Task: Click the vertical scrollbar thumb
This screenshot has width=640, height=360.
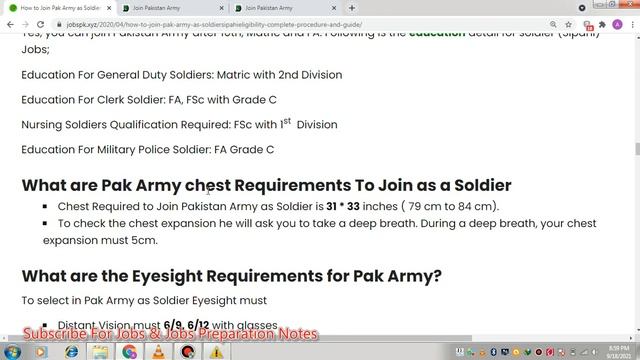Action: [637, 149]
